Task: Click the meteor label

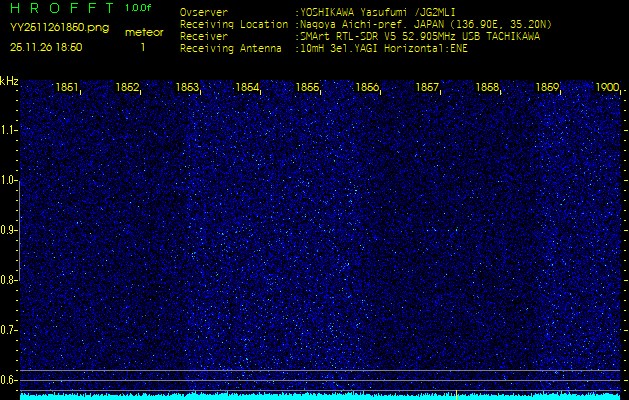Action: [x=143, y=32]
